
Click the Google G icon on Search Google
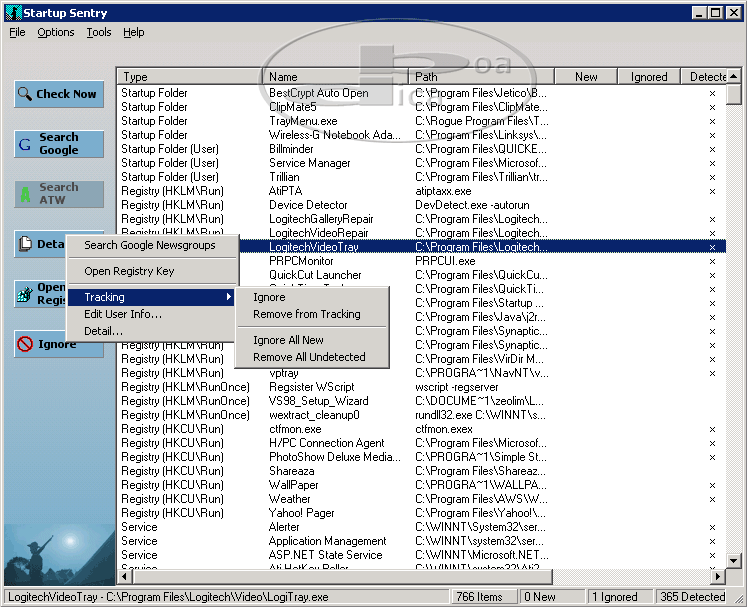tap(25, 144)
